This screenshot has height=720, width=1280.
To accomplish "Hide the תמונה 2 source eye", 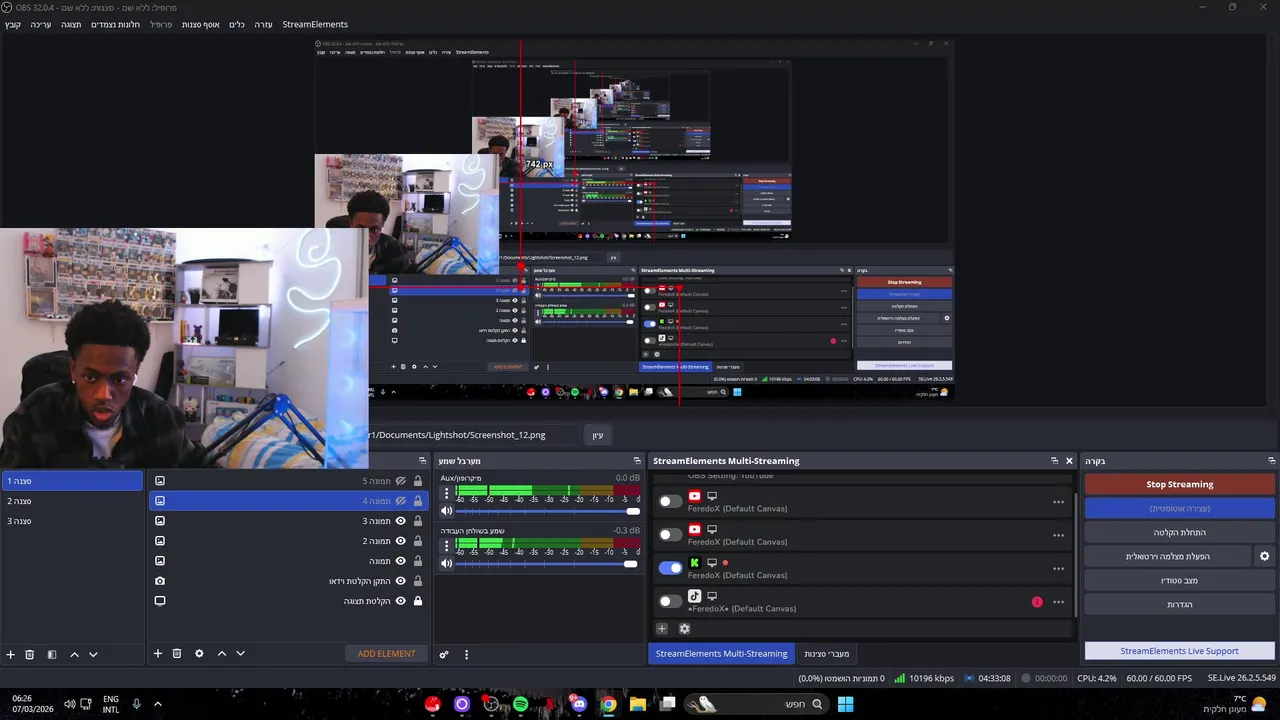I will [x=400, y=541].
